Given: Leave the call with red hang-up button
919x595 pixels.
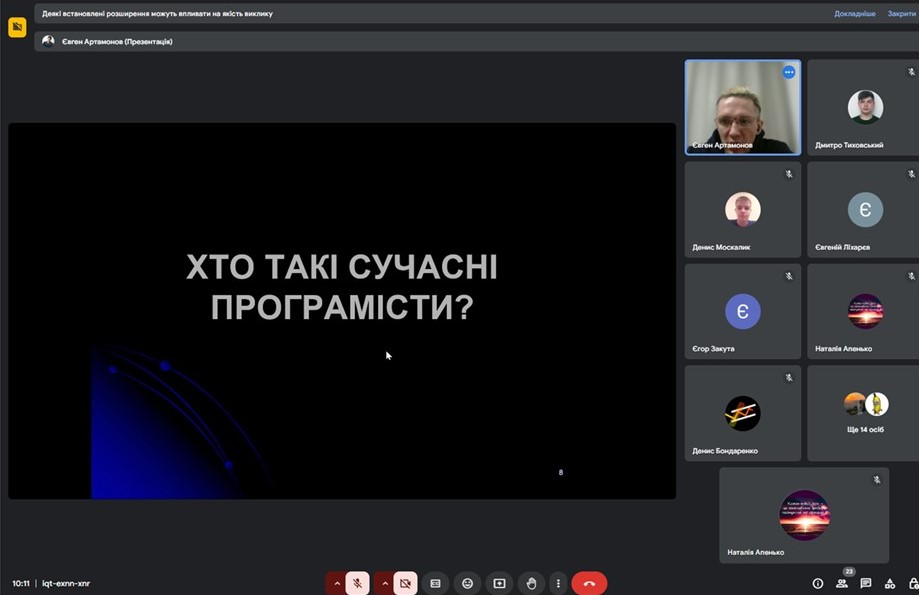Looking at the screenshot, I should (589, 583).
